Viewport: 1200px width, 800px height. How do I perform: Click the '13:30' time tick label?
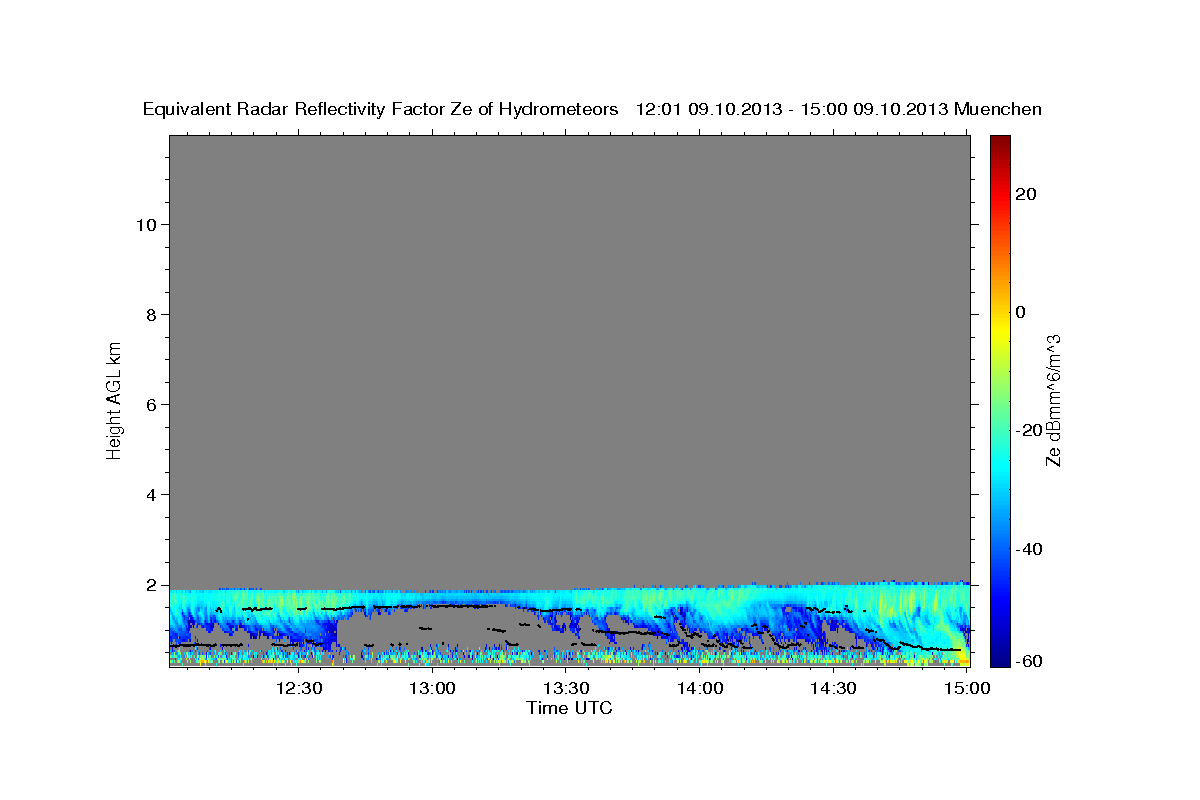[x=566, y=688]
